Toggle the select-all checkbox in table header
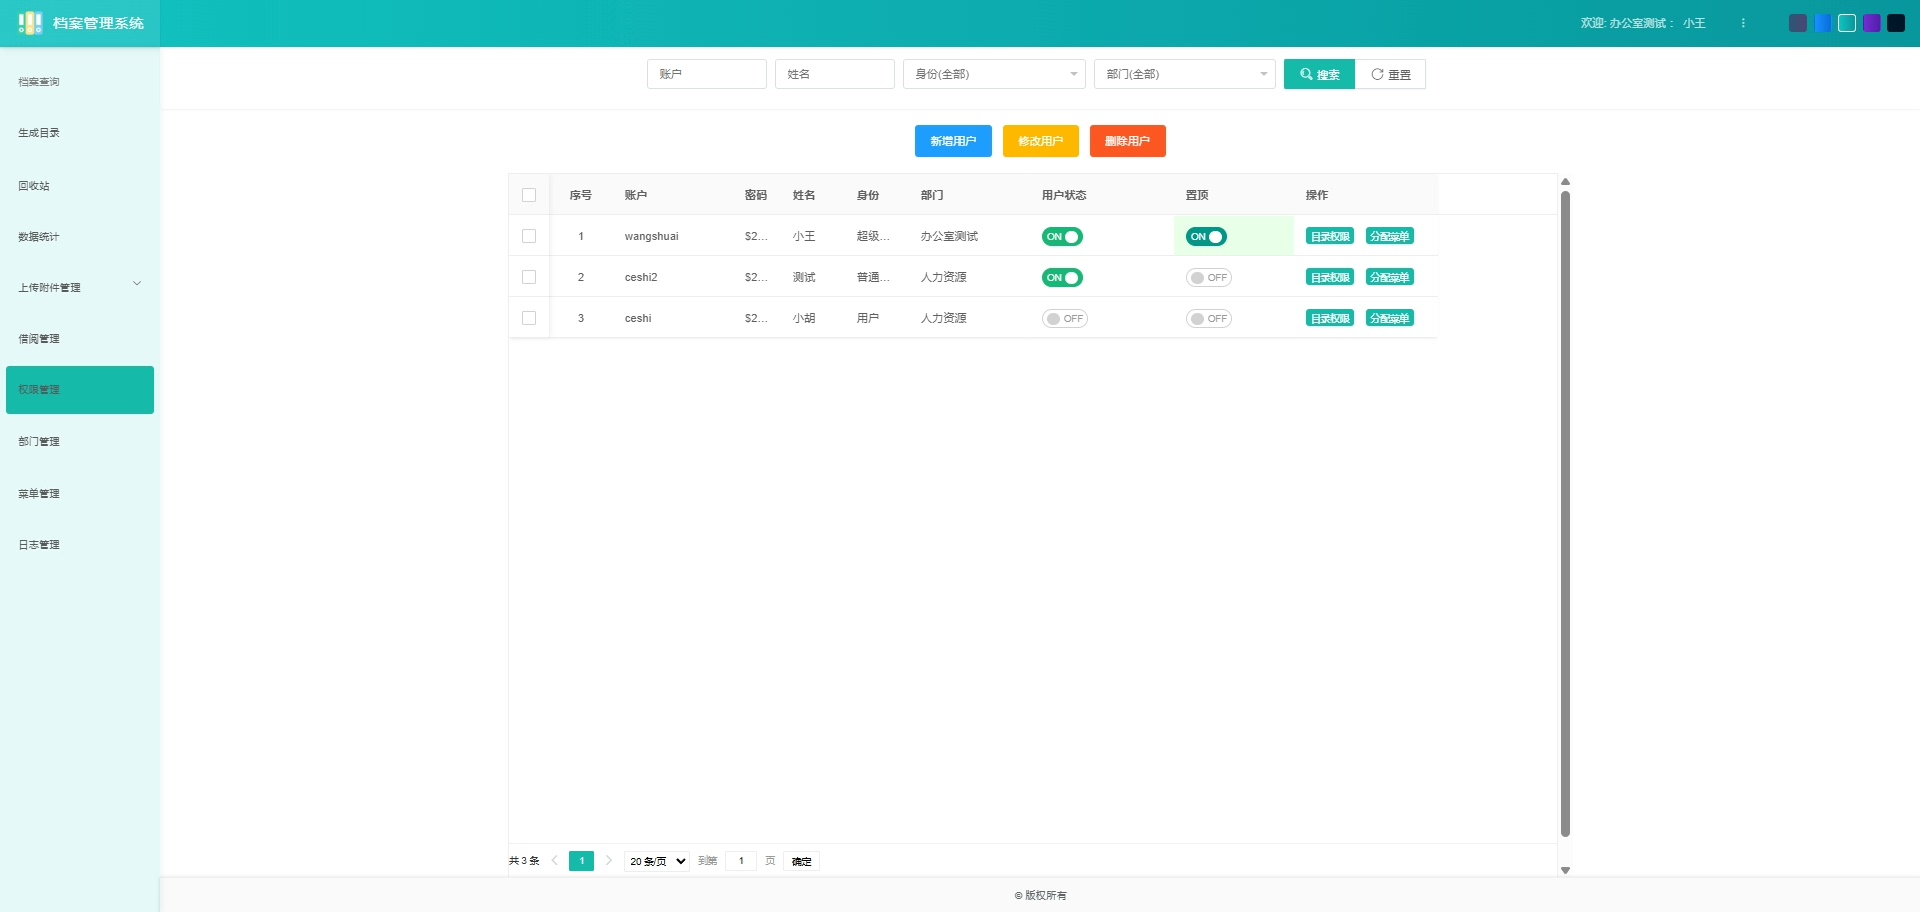1920x912 pixels. coord(529,195)
